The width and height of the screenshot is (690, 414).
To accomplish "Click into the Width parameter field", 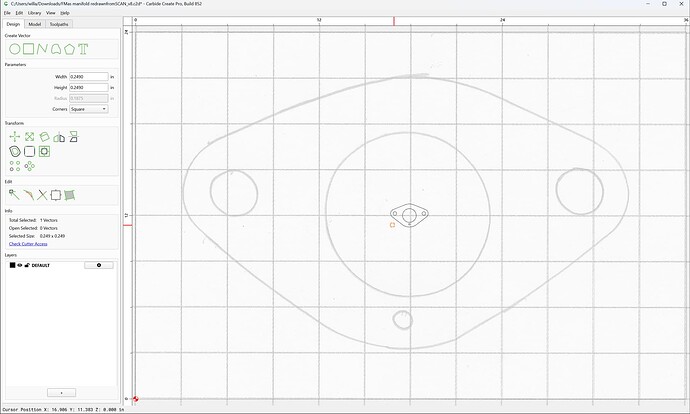I will pos(88,77).
